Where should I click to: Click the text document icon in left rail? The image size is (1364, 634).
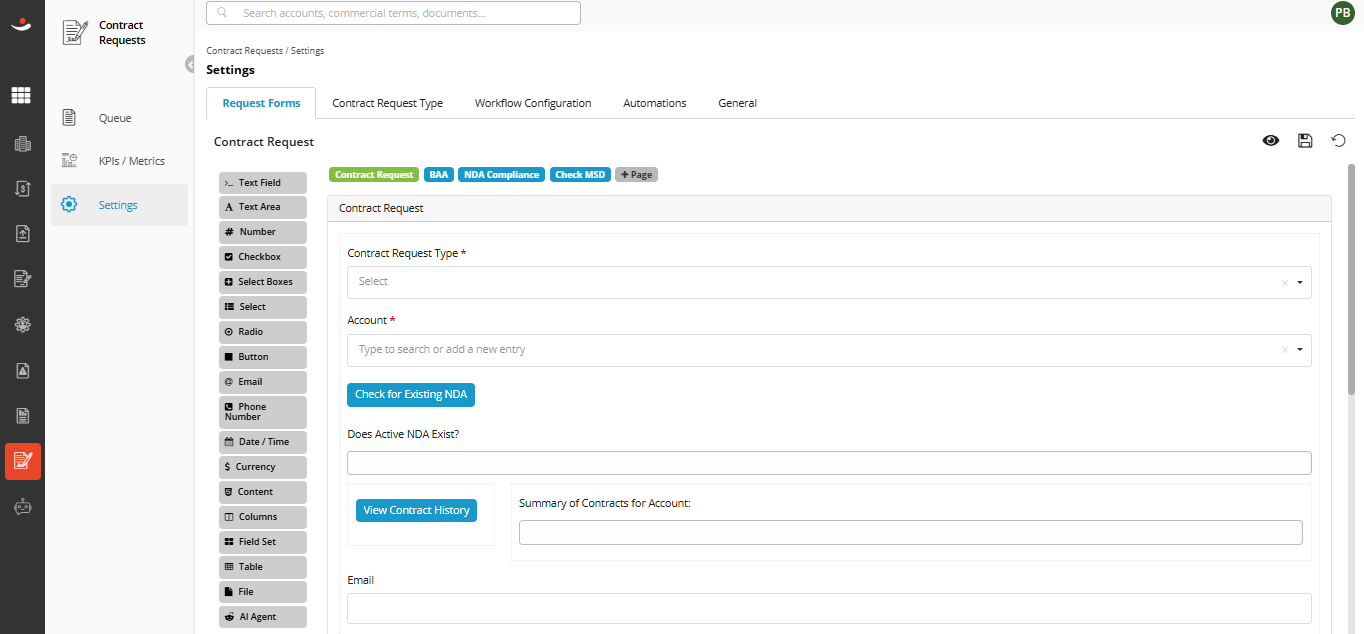22,415
